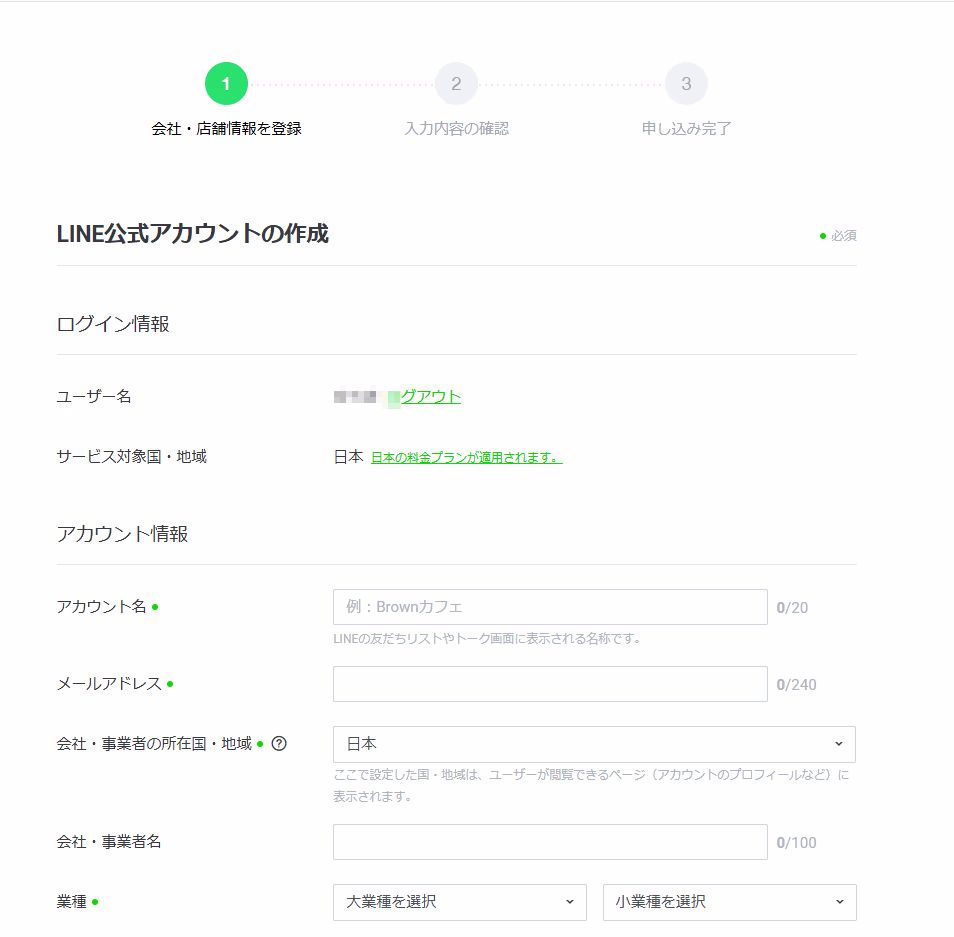This screenshot has height=937, width=954.
Task: Click step 3 circle indicator
Action: click(686, 83)
